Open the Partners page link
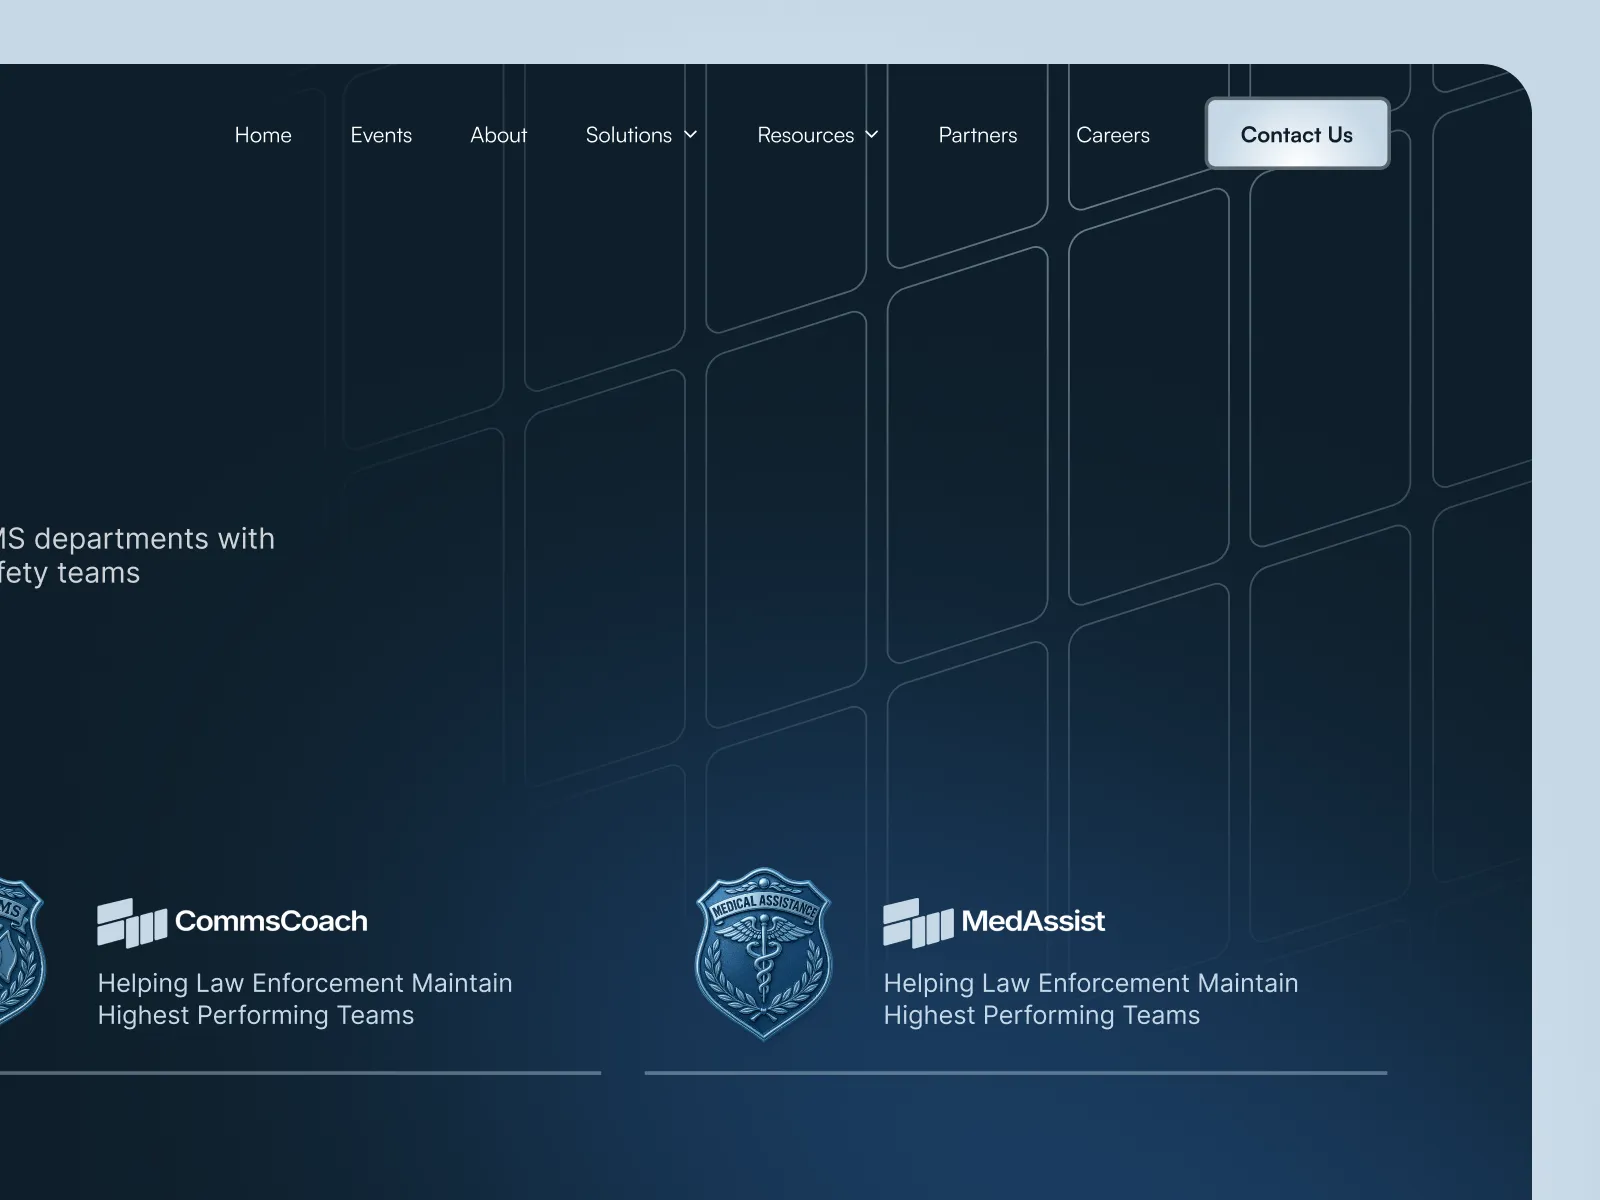This screenshot has width=1600, height=1200. click(x=977, y=135)
